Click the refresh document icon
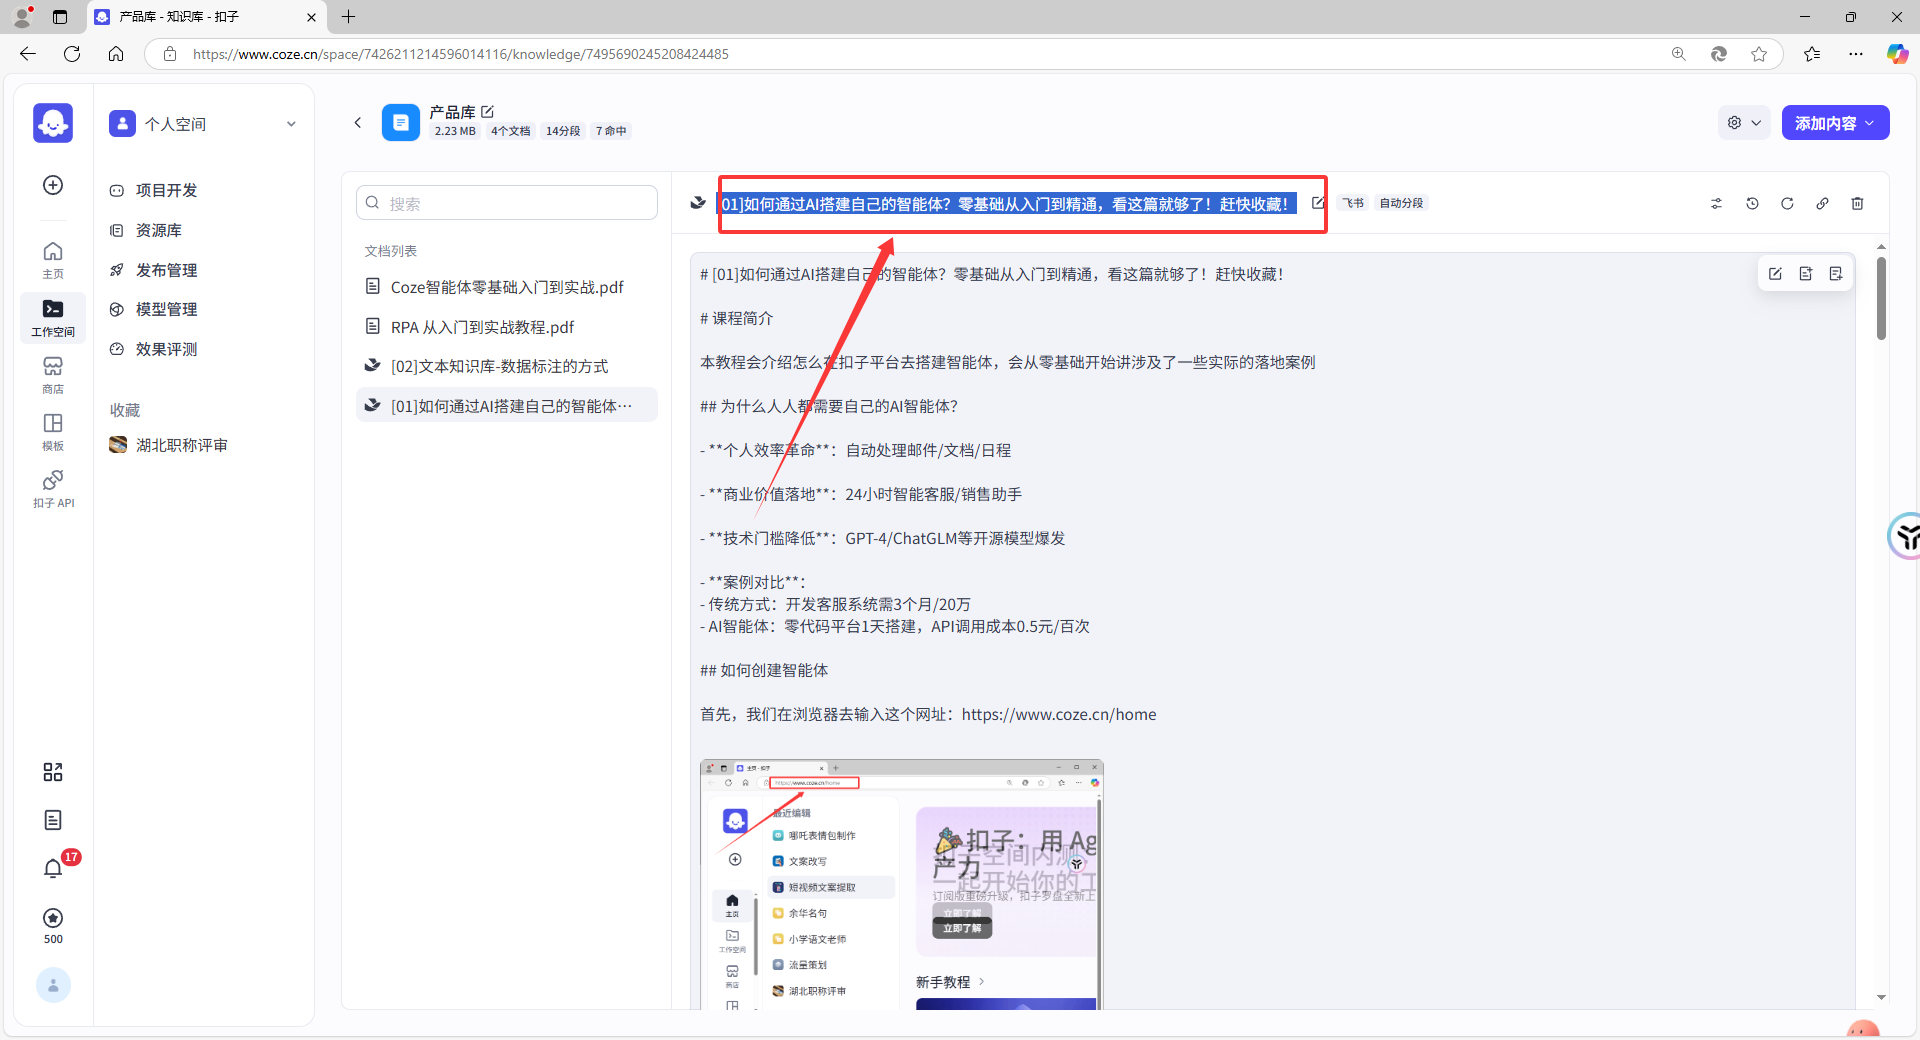The height and width of the screenshot is (1040, 1920). 1787,203
